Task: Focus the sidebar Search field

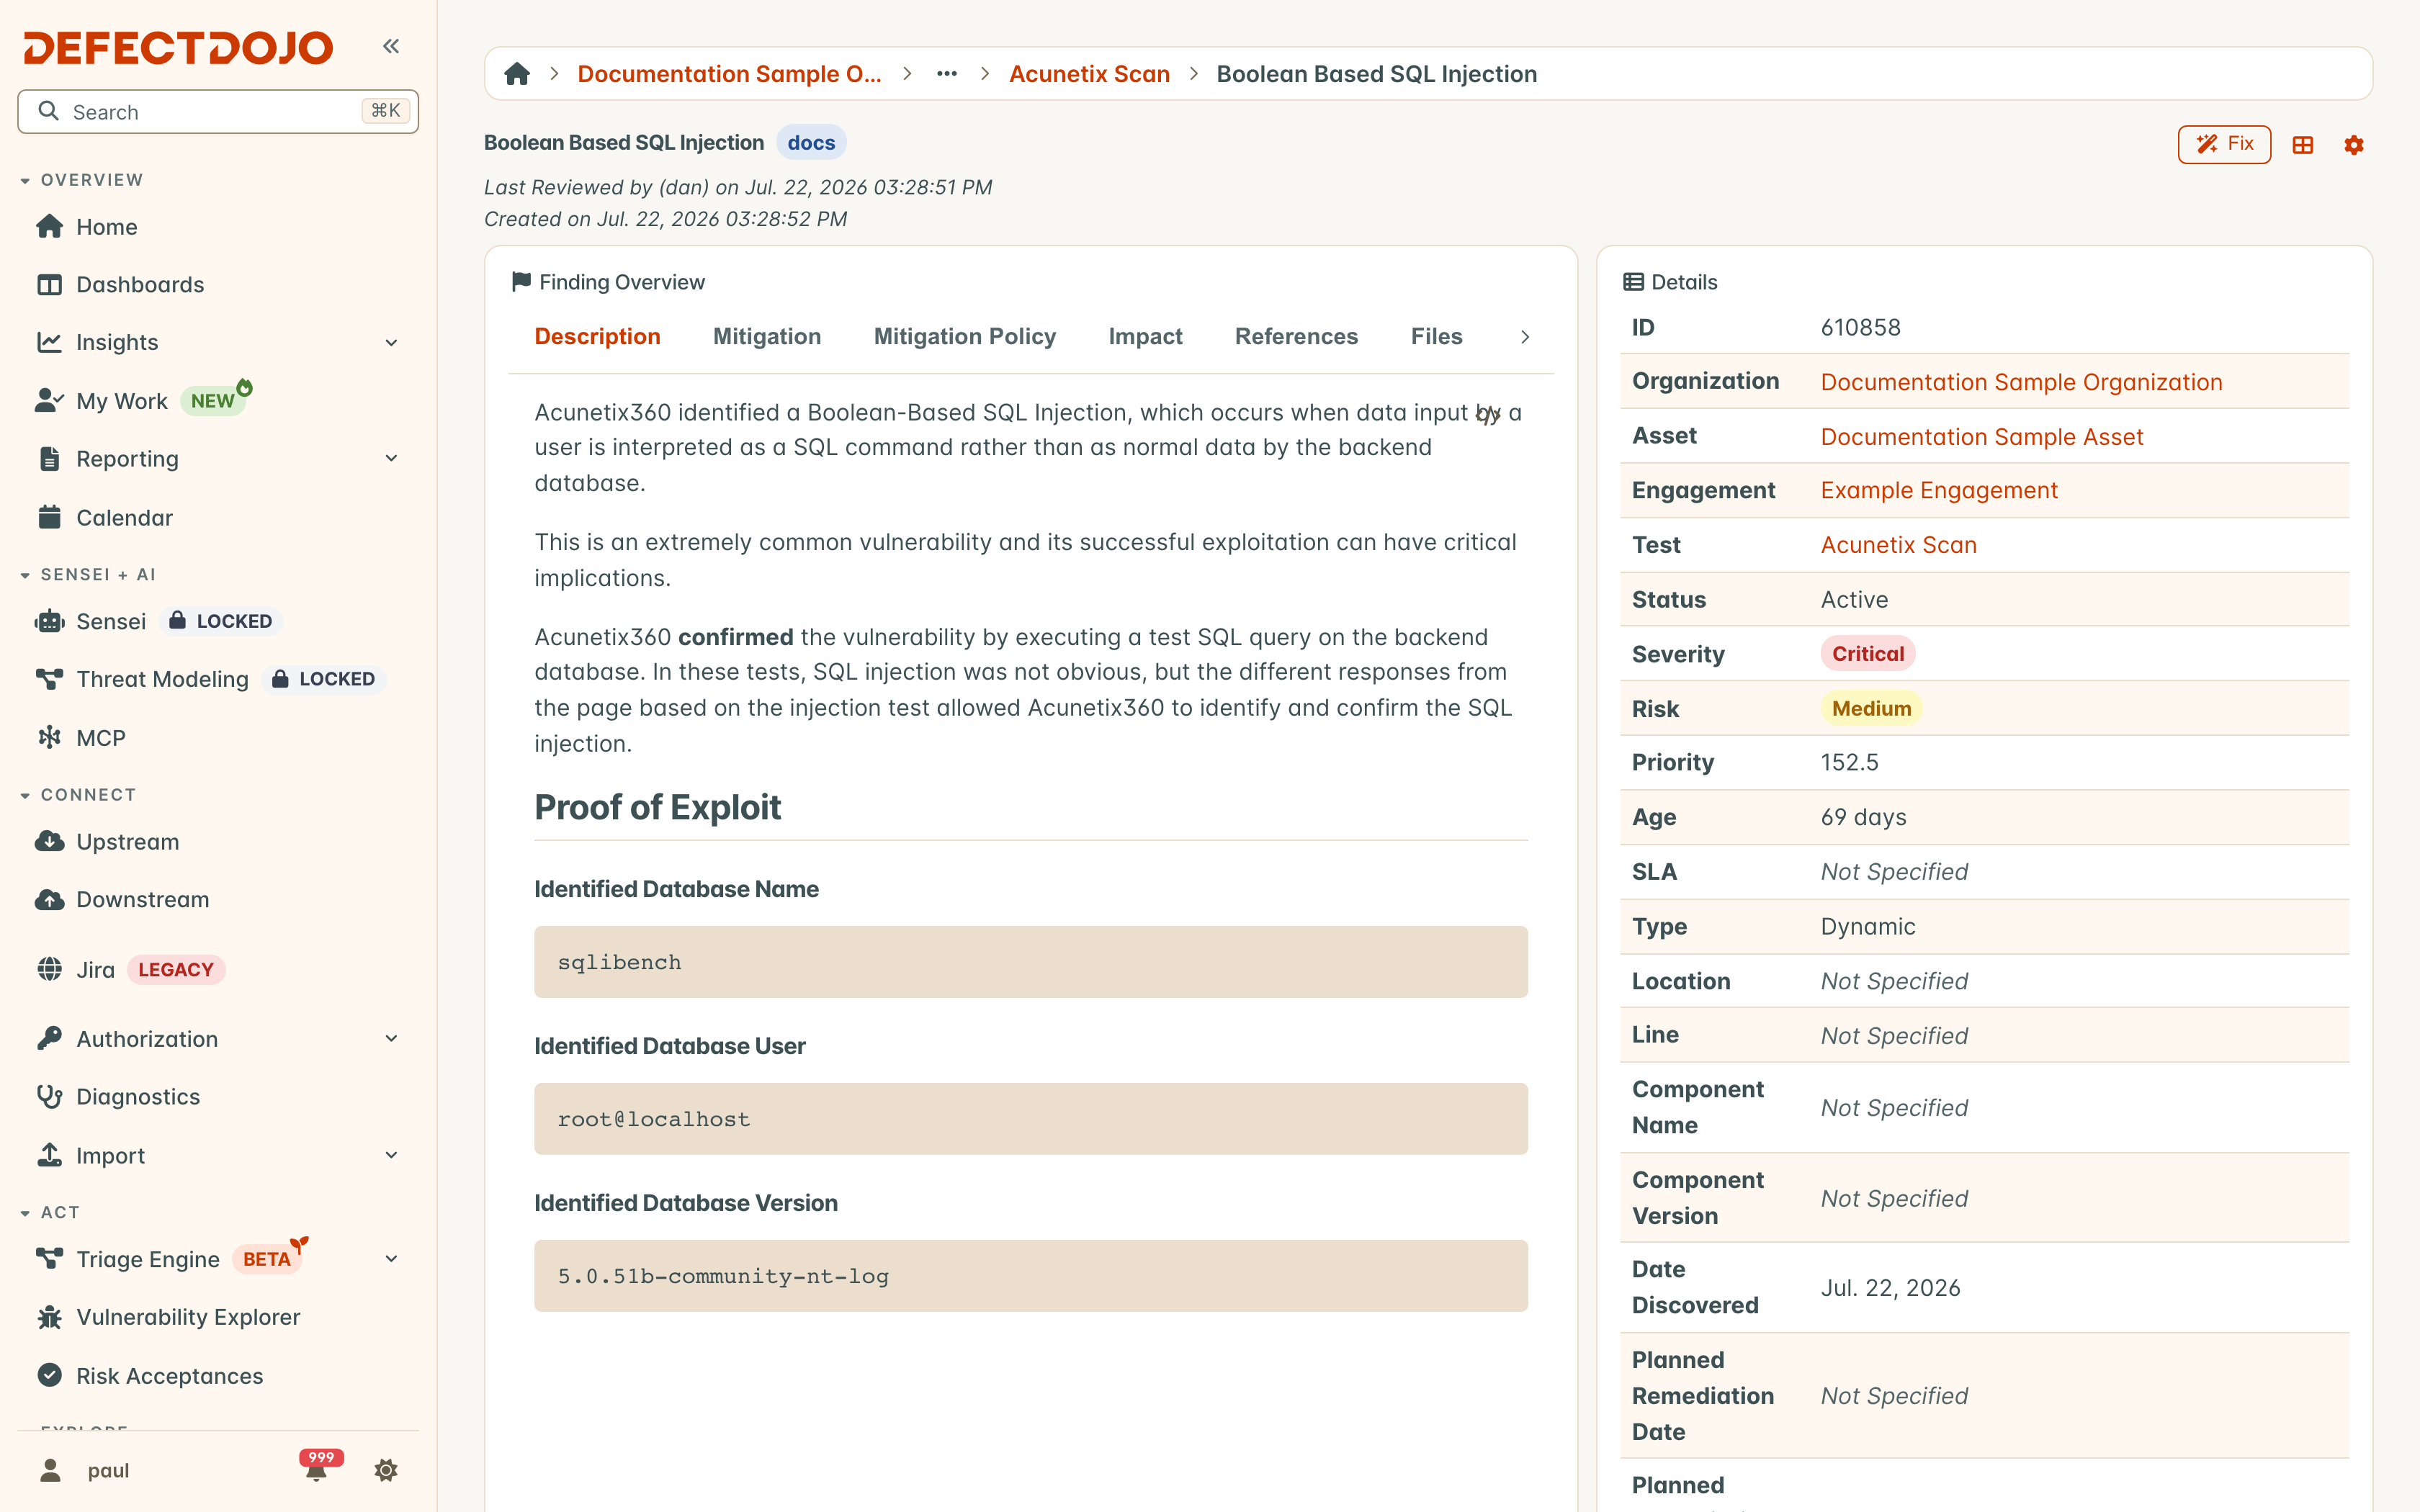Action: point(218,111)
